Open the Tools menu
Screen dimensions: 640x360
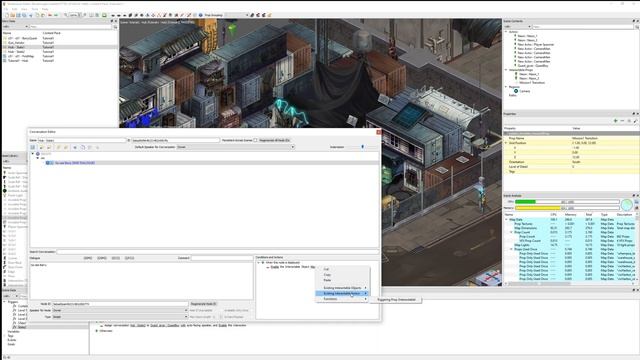pyautogui.click(x=35, y=9)
